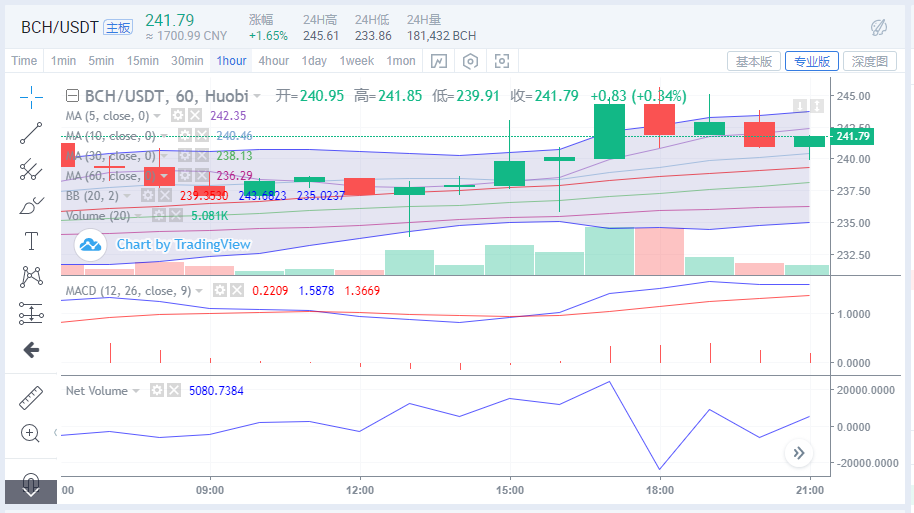Switch to 5min timeframe
This screenshot has height=513, width=914.
click(x=101, y=61)
